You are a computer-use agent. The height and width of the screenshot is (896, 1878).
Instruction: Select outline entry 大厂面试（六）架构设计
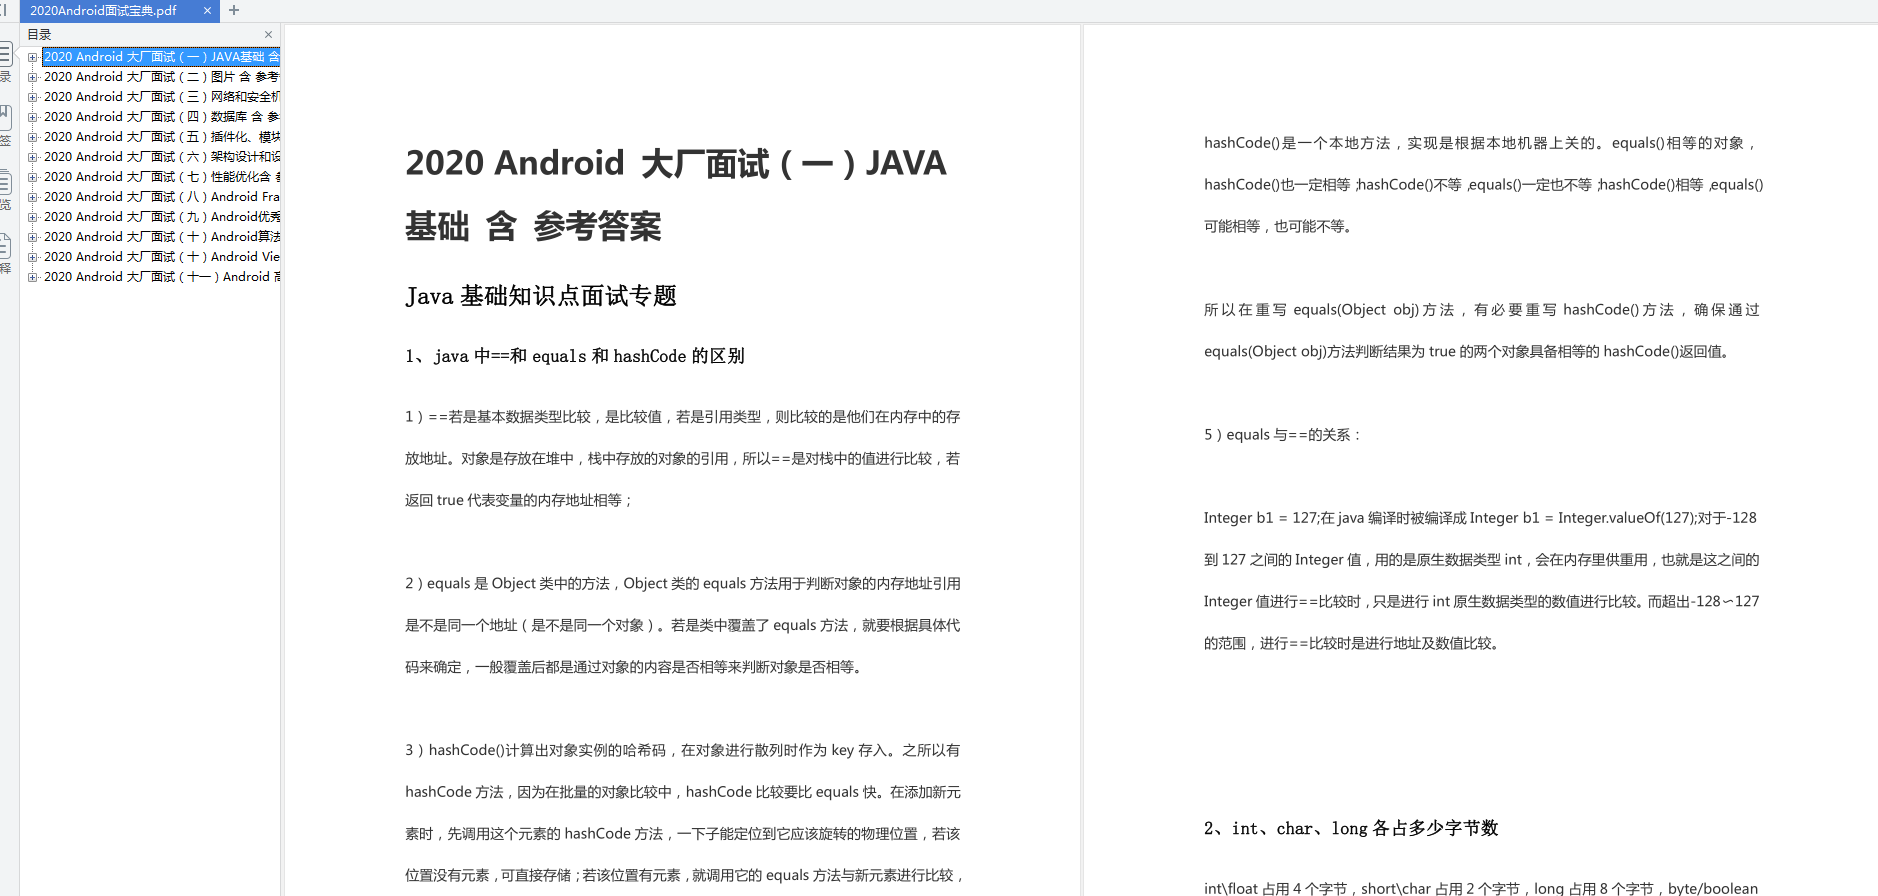tap(161, 157)
